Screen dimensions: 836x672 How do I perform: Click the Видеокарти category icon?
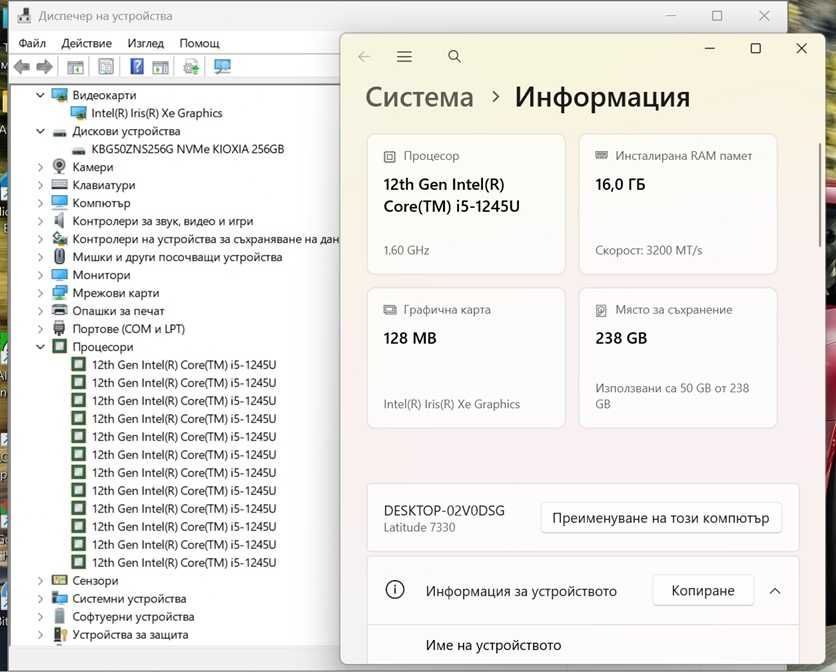tap(59, 95)
